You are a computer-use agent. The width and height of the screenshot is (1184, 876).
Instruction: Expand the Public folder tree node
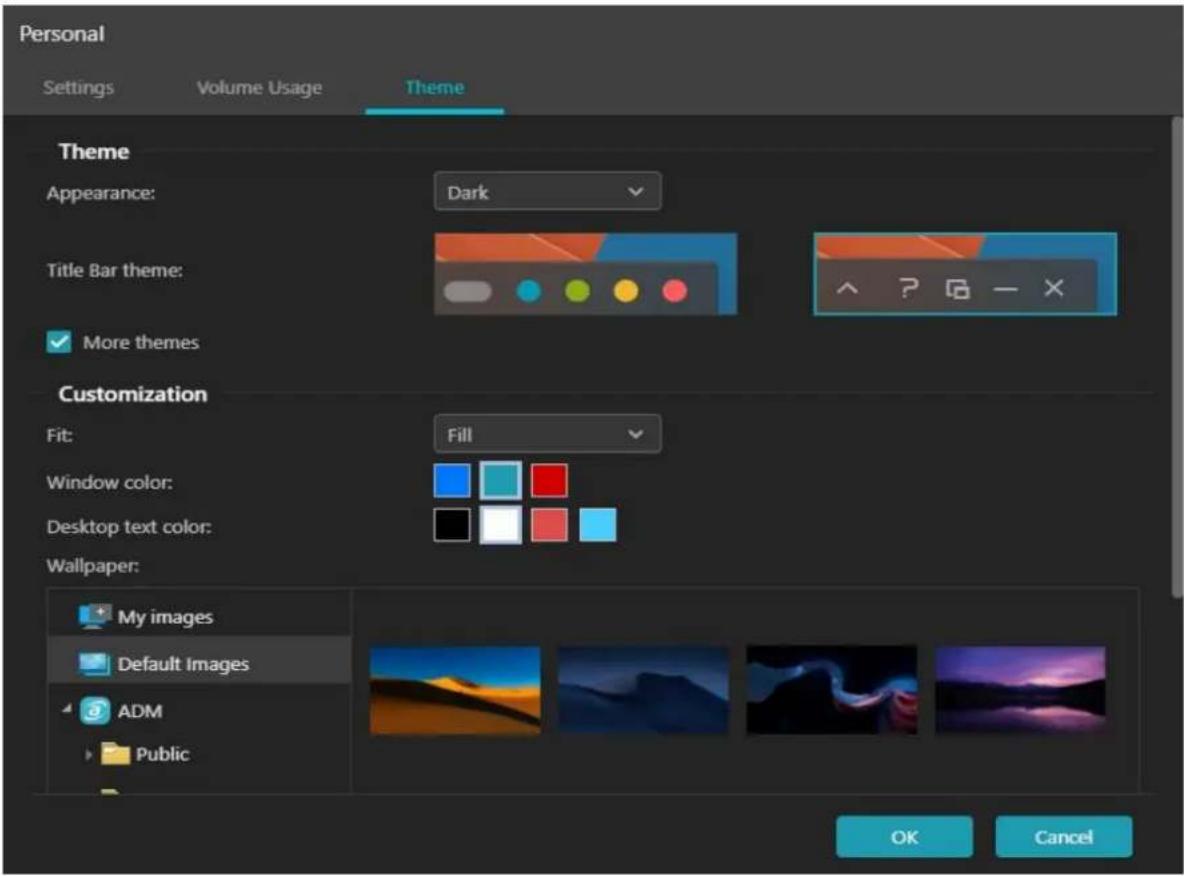(88, 755)
